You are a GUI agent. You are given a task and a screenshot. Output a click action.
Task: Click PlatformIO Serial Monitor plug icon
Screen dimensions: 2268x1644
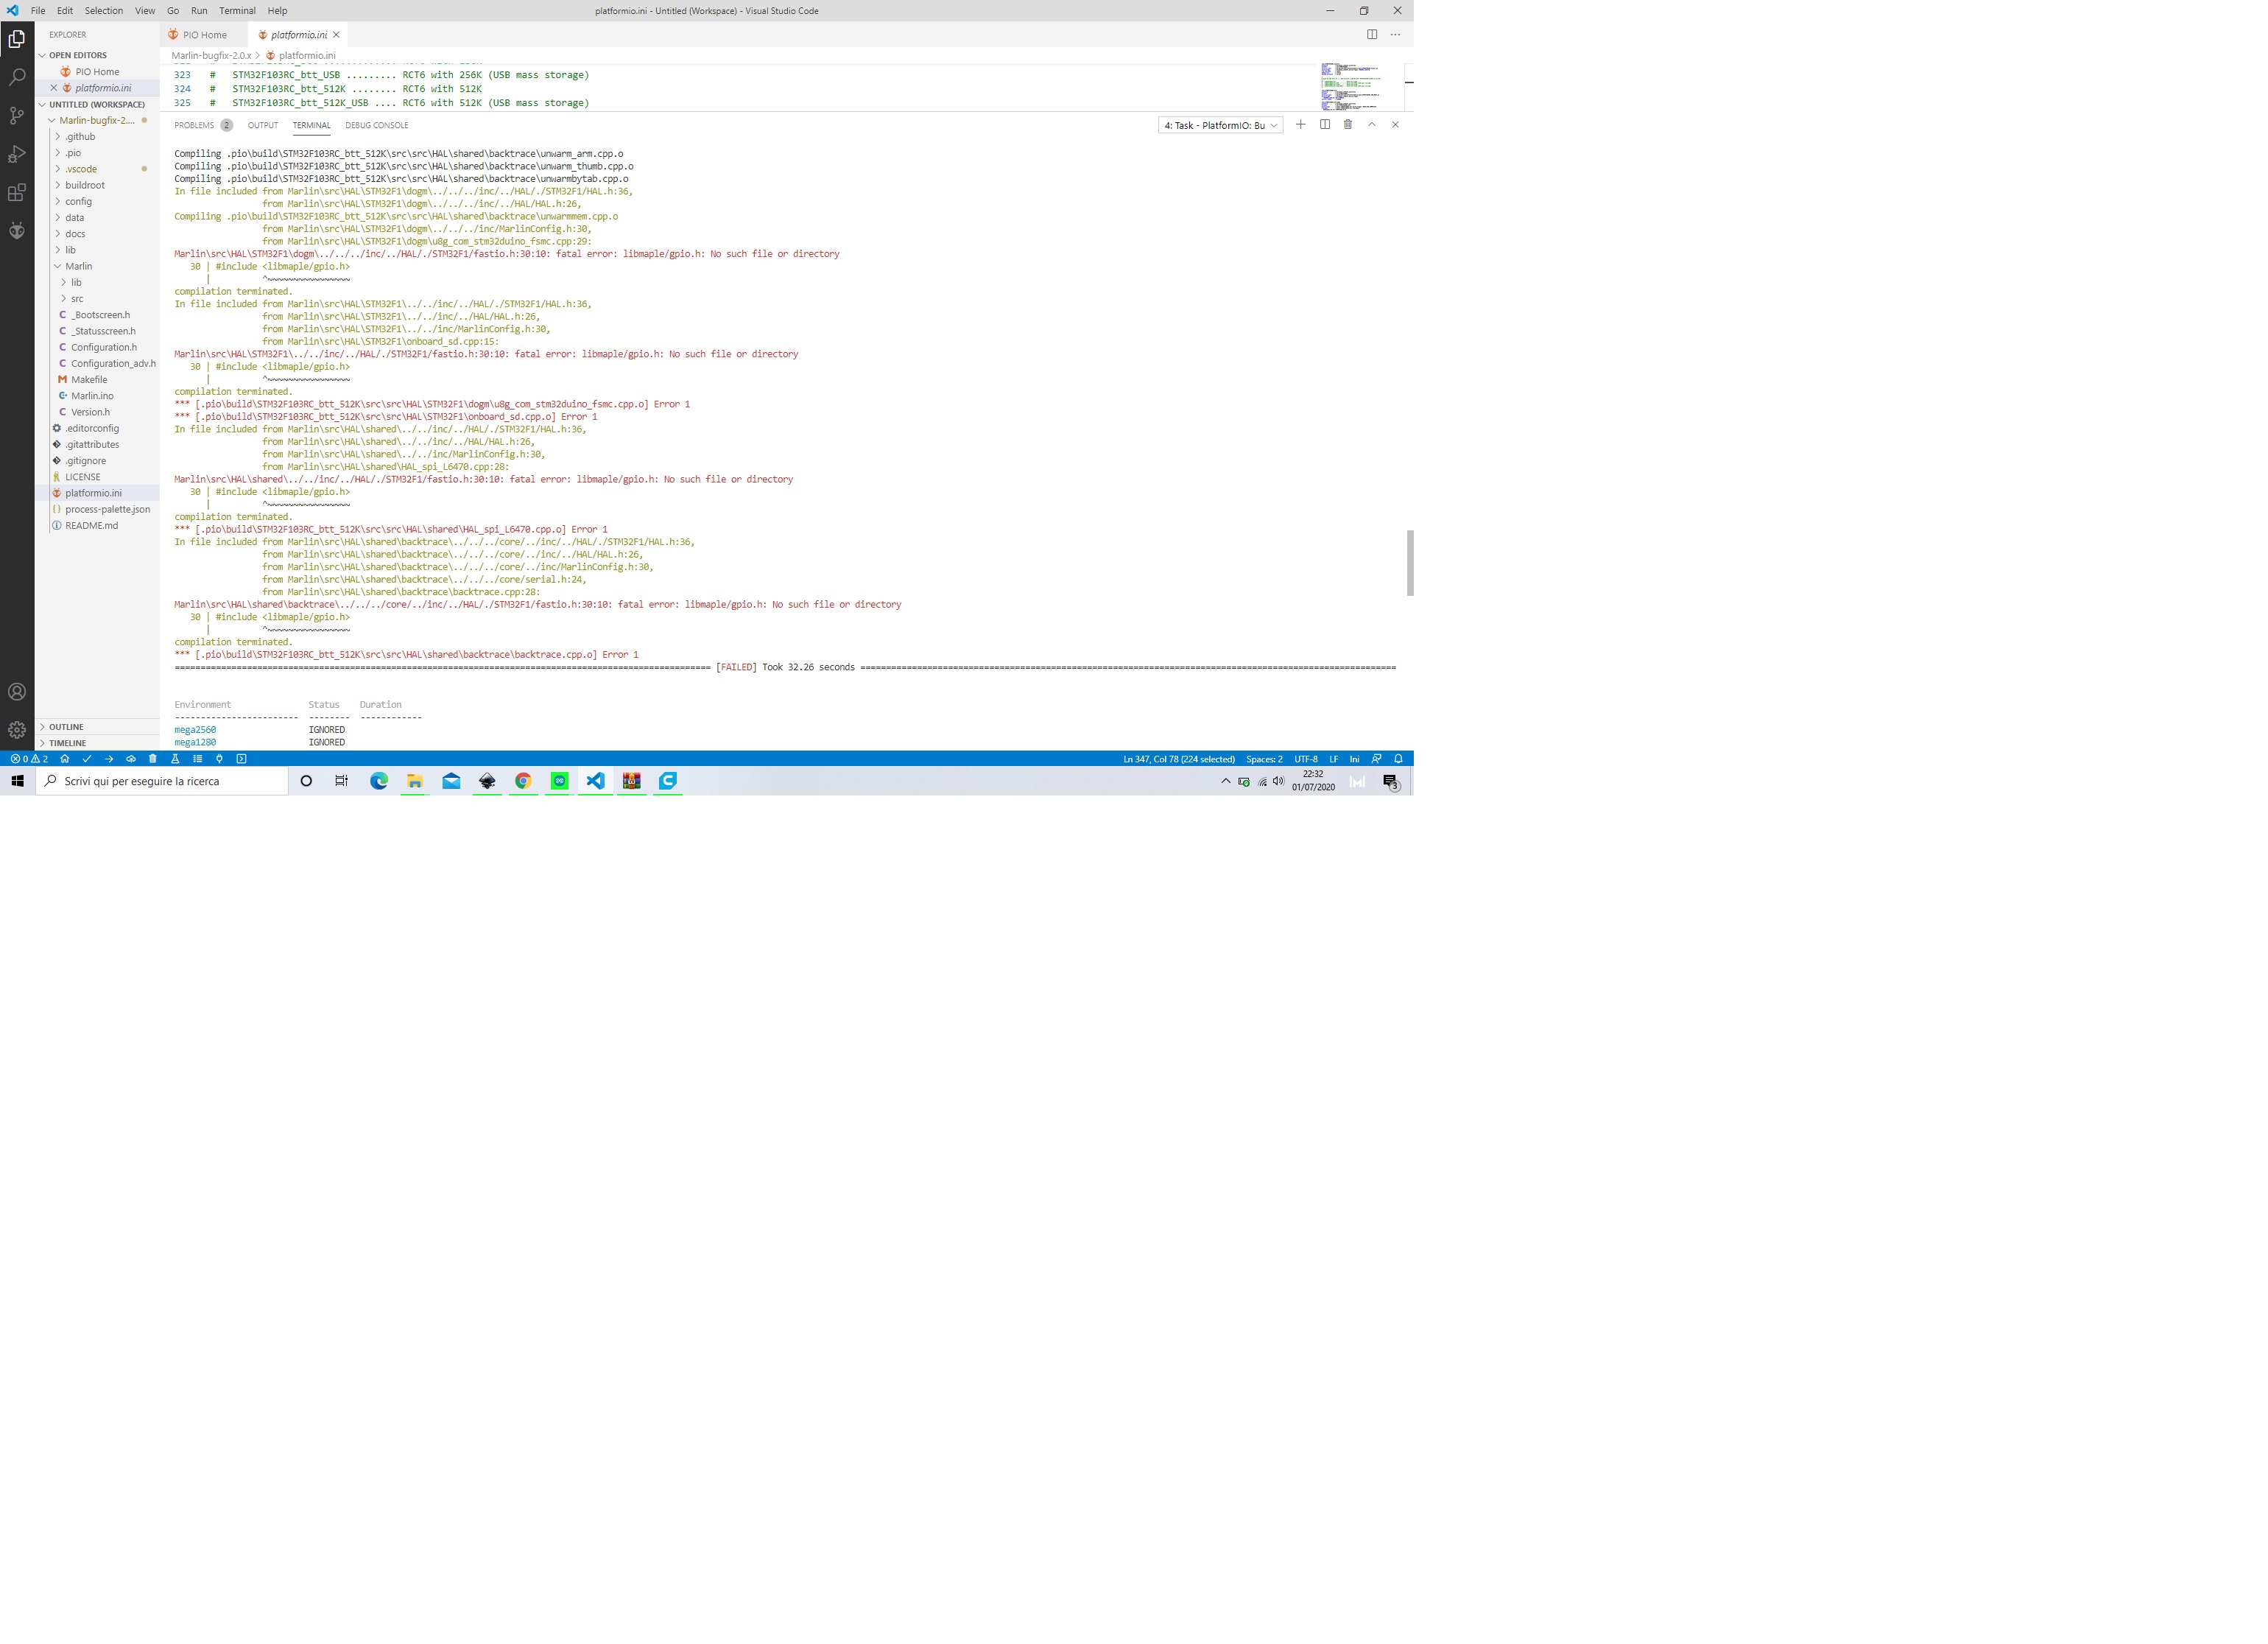tap(219, 759)
